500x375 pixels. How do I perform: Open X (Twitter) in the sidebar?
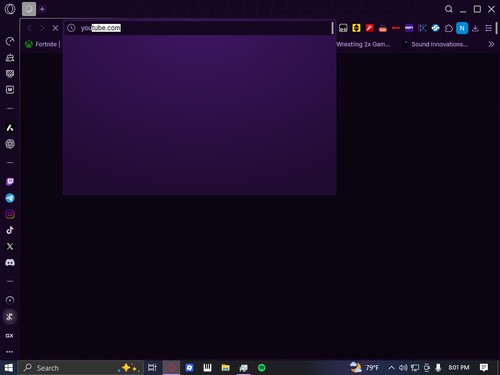[10, 246]
